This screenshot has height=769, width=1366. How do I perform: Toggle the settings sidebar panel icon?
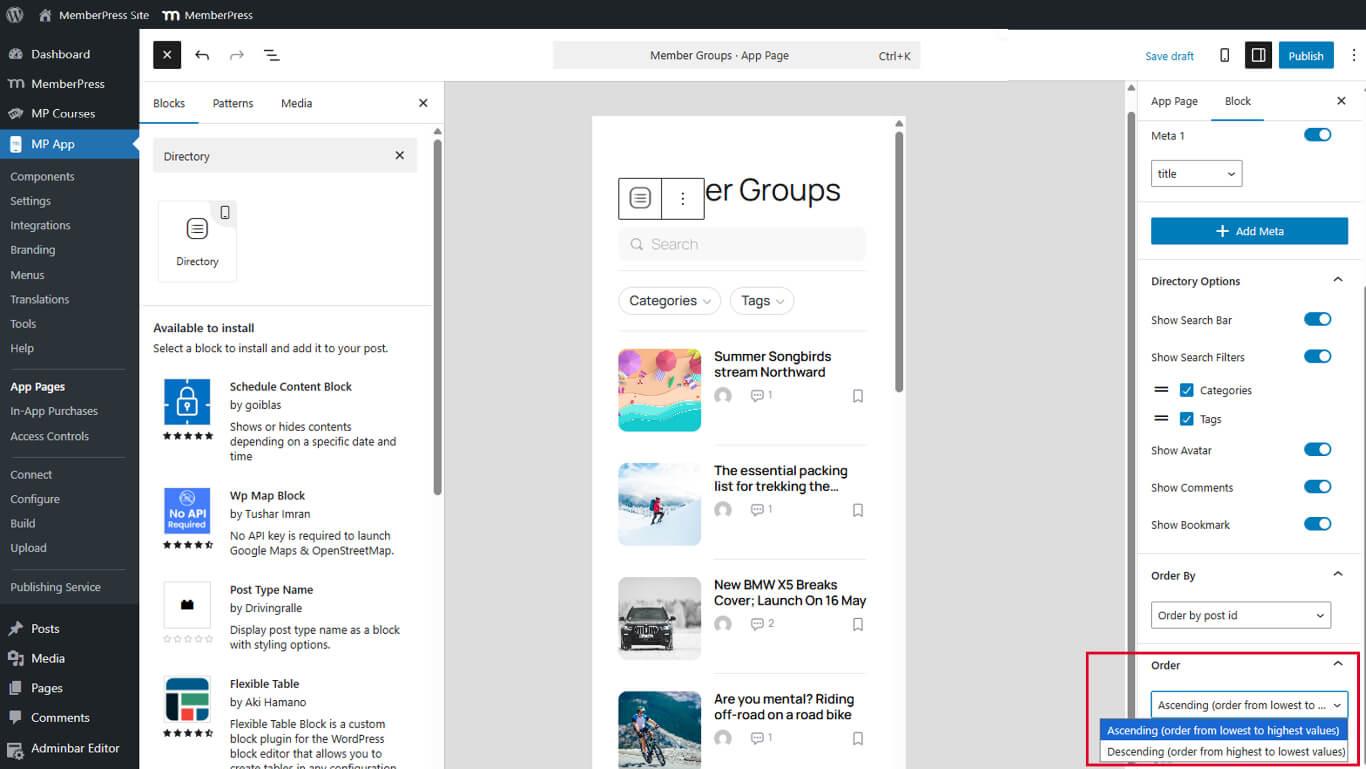click(1258, 56)
